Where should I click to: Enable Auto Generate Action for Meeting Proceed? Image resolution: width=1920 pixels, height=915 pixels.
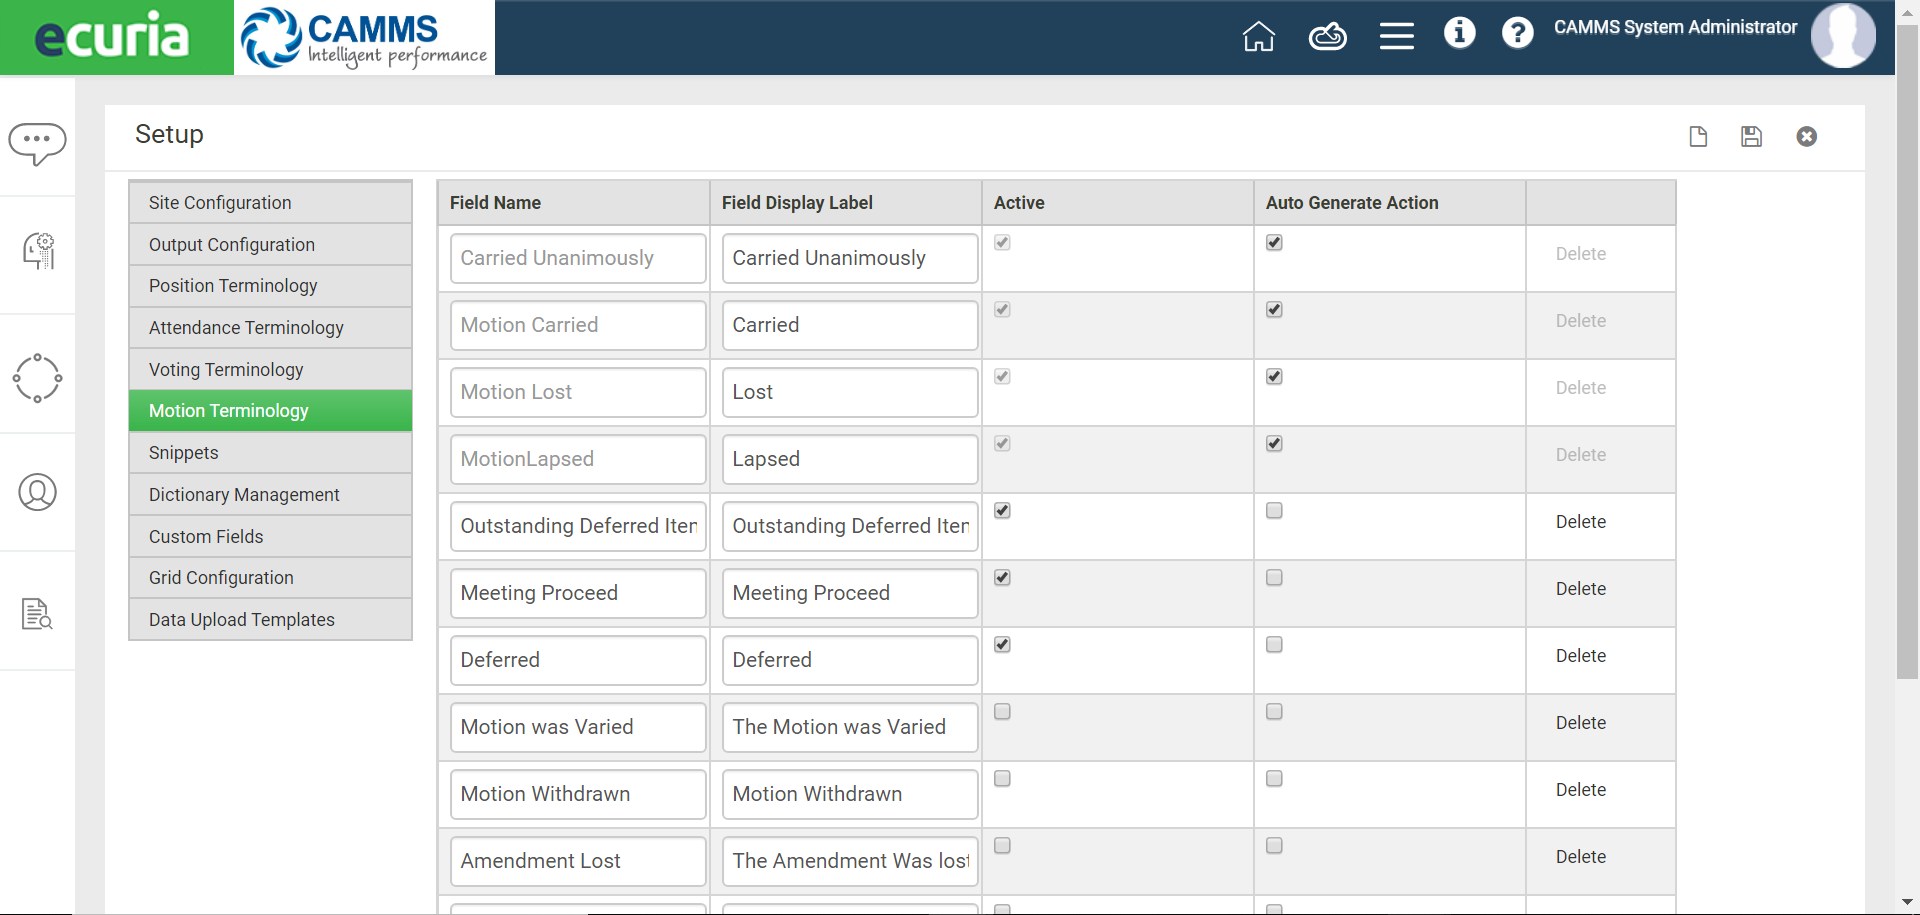(1274, 577)
